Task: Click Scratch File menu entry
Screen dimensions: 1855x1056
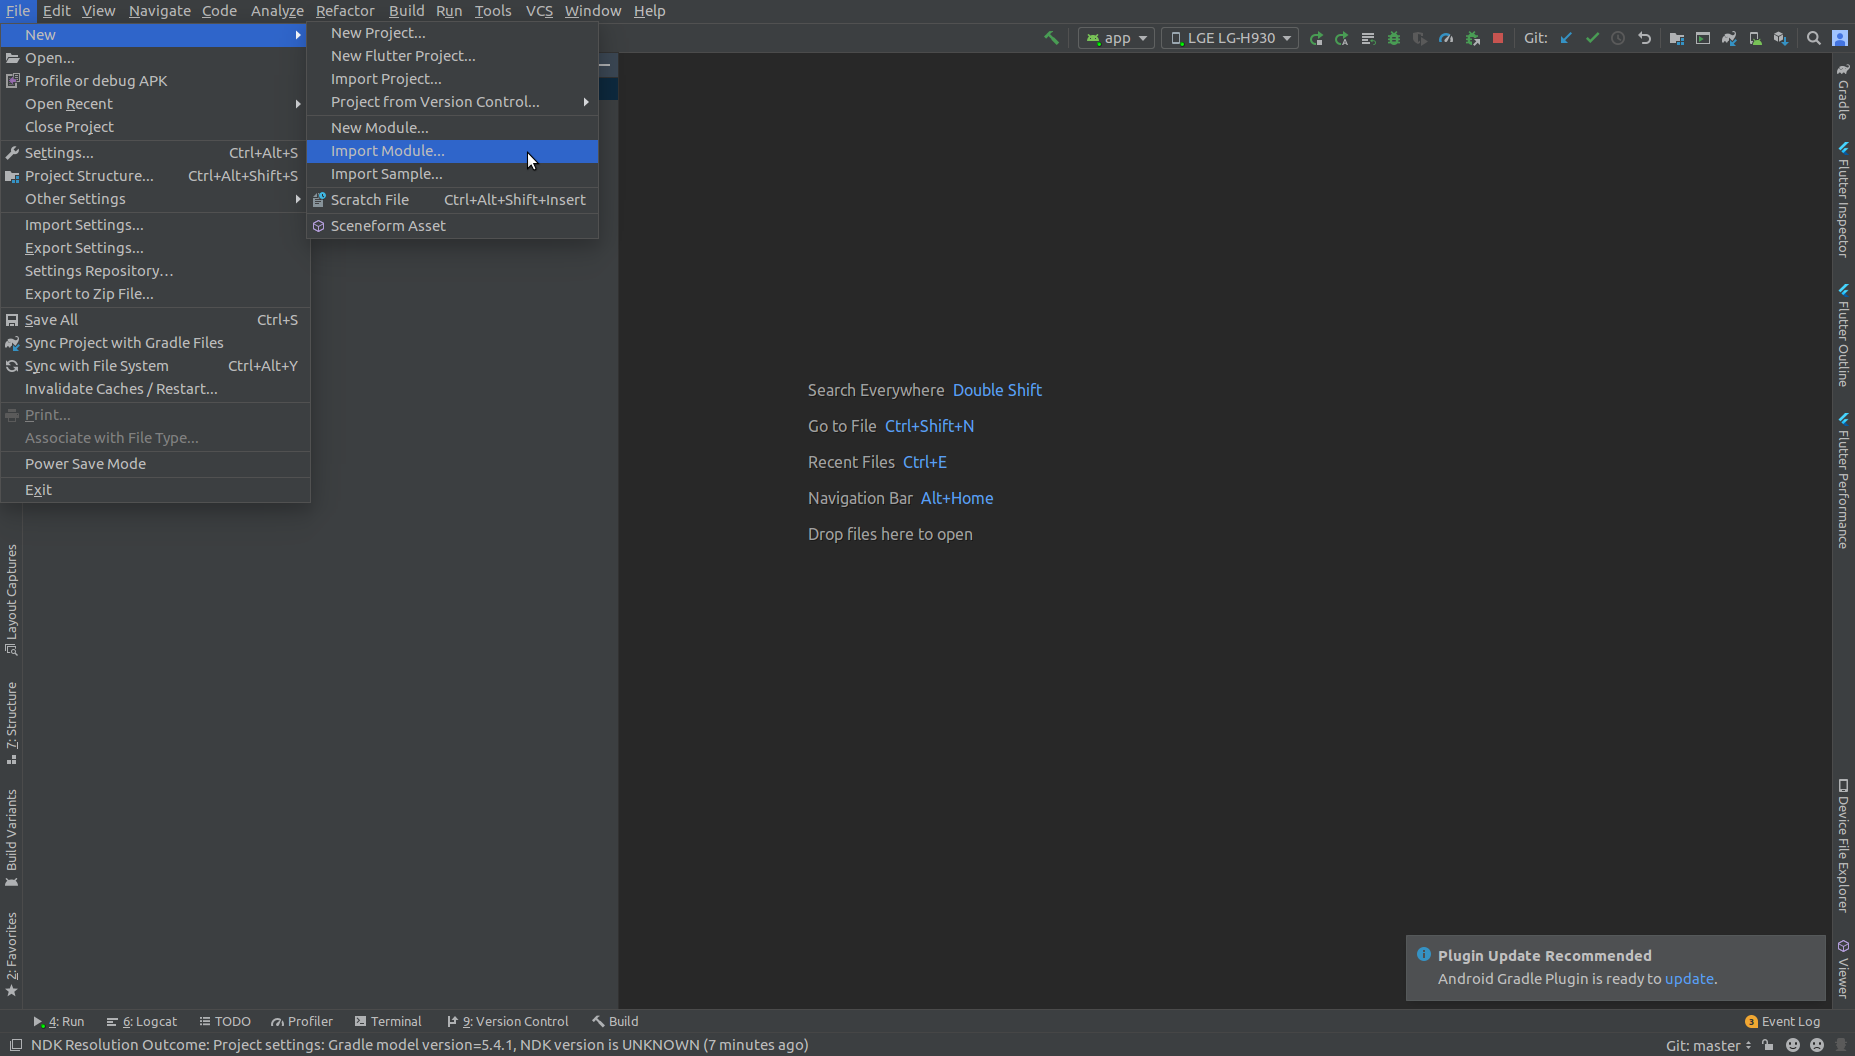Action: click(452, 200)
